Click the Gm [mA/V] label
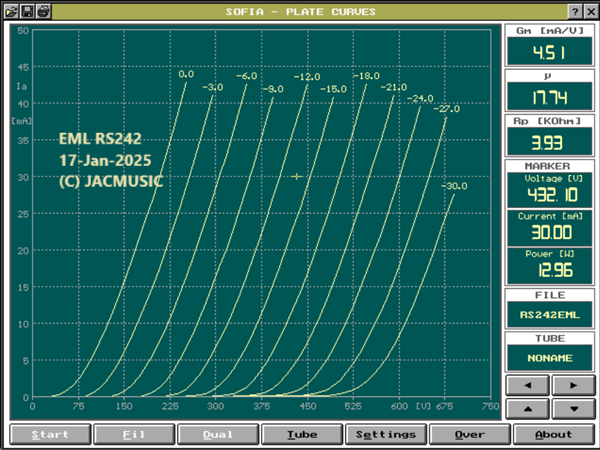 point(550,31)
